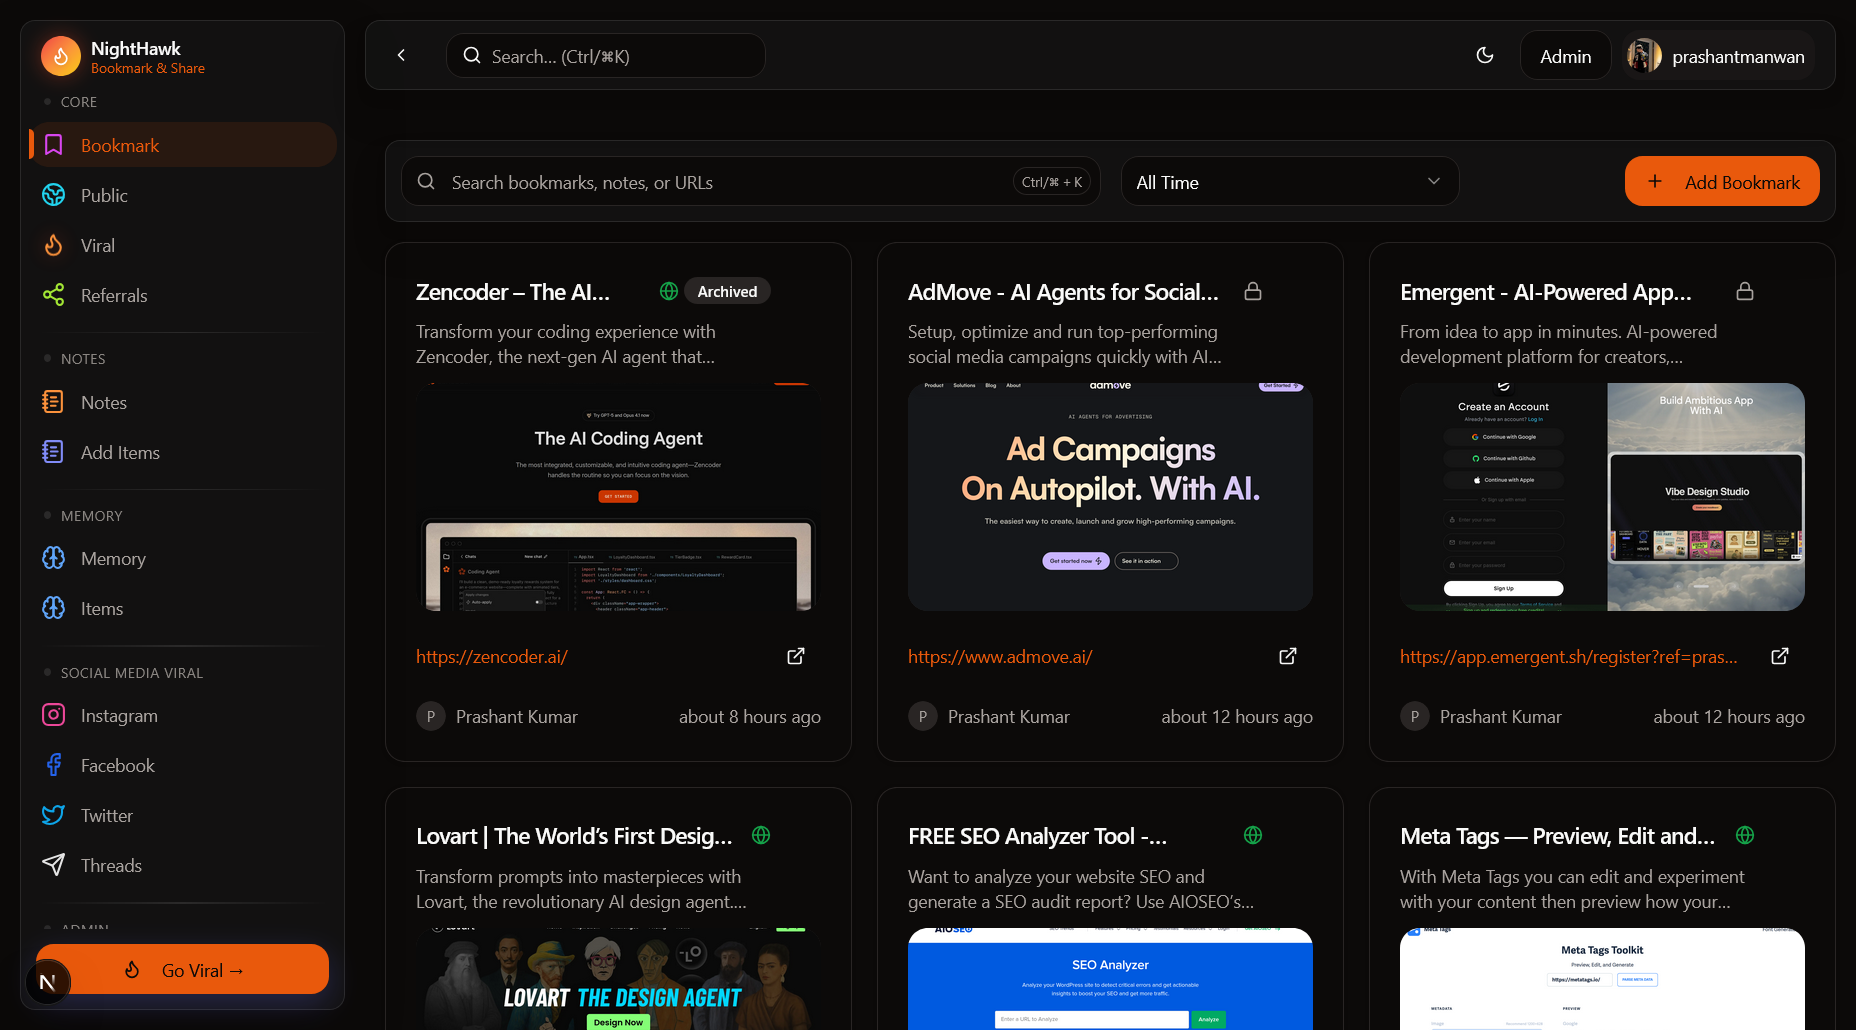Image resolution: width=1856 pixels, height=1030 pixels.
Task: Click the round N badge at bottom left
Action: pos(48,982)
